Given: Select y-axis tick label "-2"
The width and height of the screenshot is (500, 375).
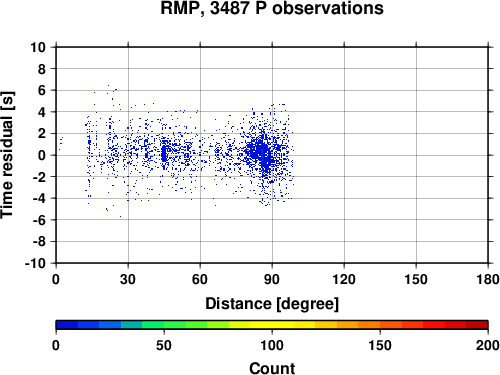Looking at the screenshot, I should (39, 177).
